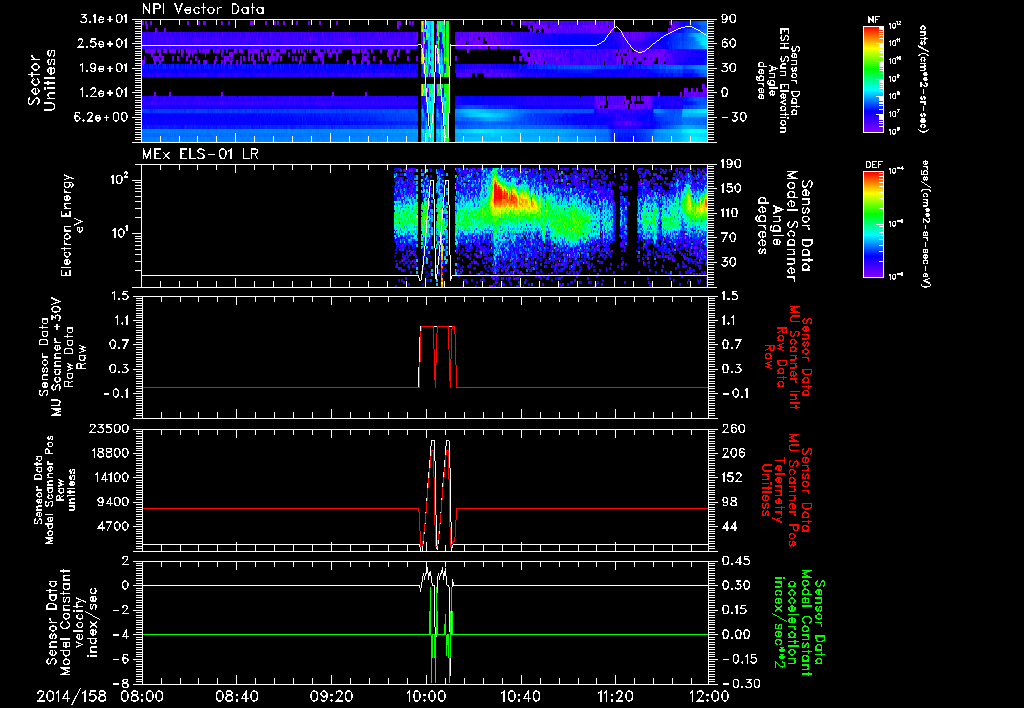
Task: Click the "Electron Energy eV" axis label
Action: pos(72,225)
